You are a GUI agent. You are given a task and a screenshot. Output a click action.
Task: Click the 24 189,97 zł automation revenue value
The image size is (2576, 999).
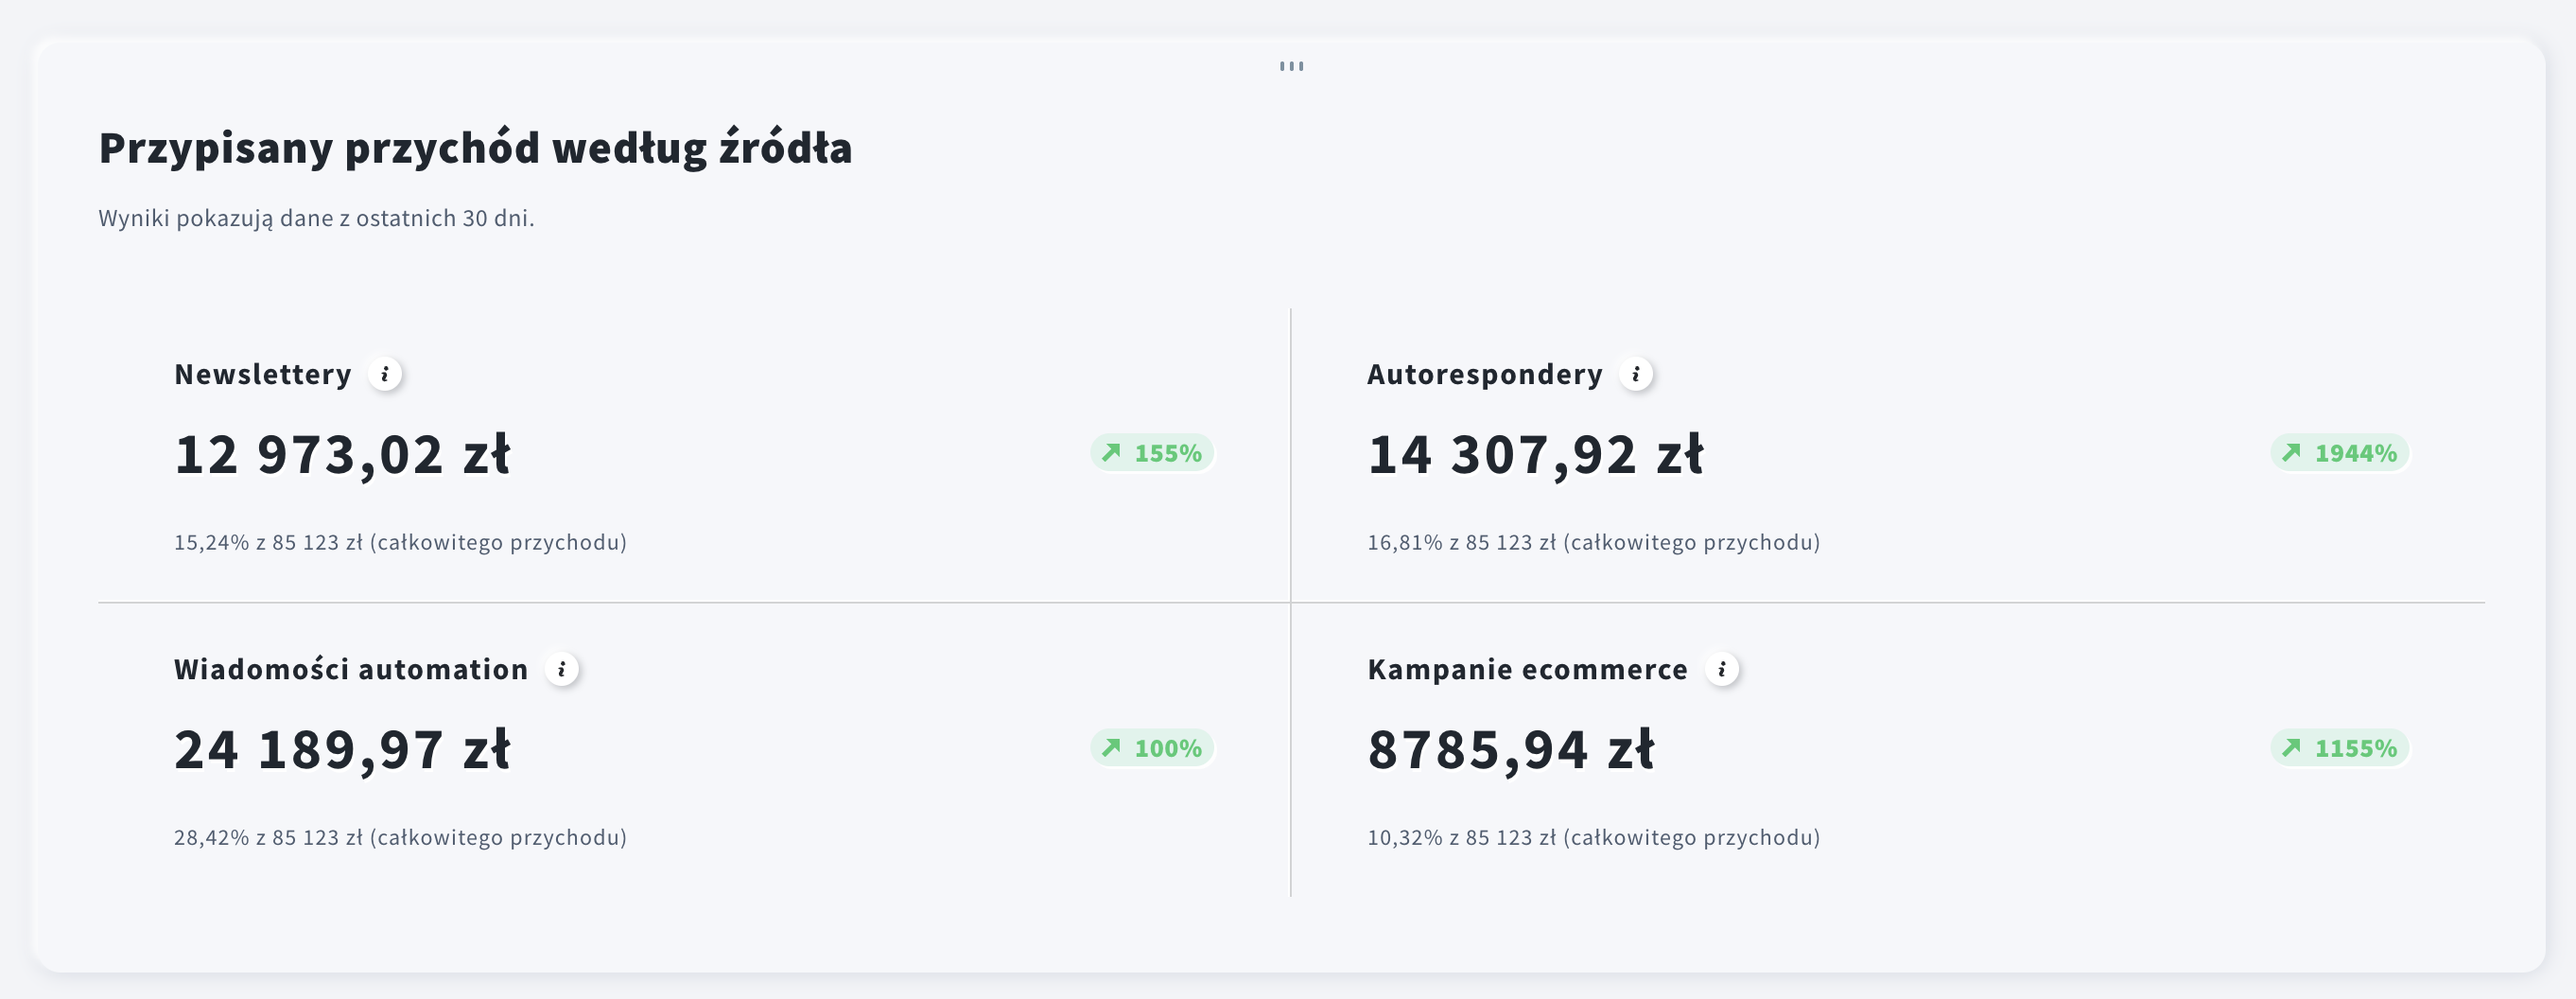342,750
